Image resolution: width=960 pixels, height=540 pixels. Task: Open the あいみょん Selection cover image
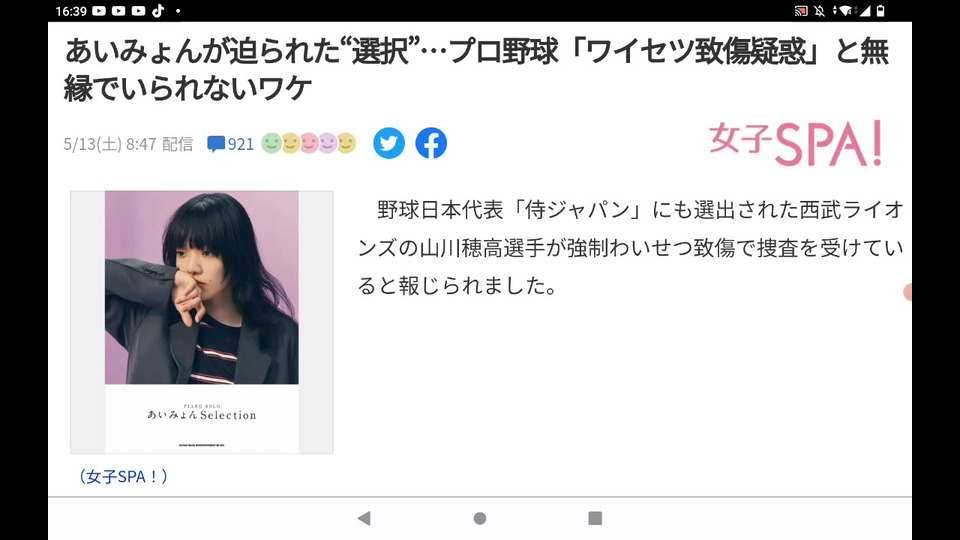(202, 322)
